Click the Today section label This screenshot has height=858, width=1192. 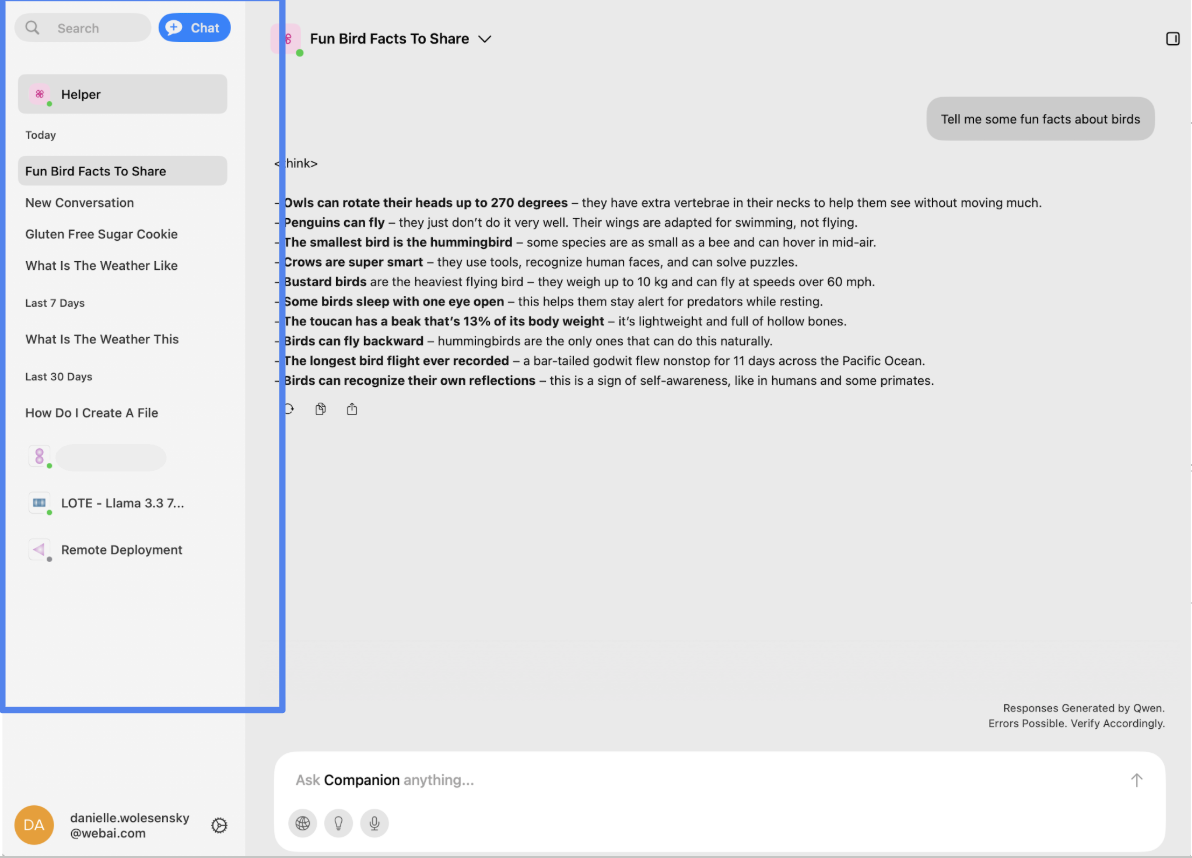40,135
